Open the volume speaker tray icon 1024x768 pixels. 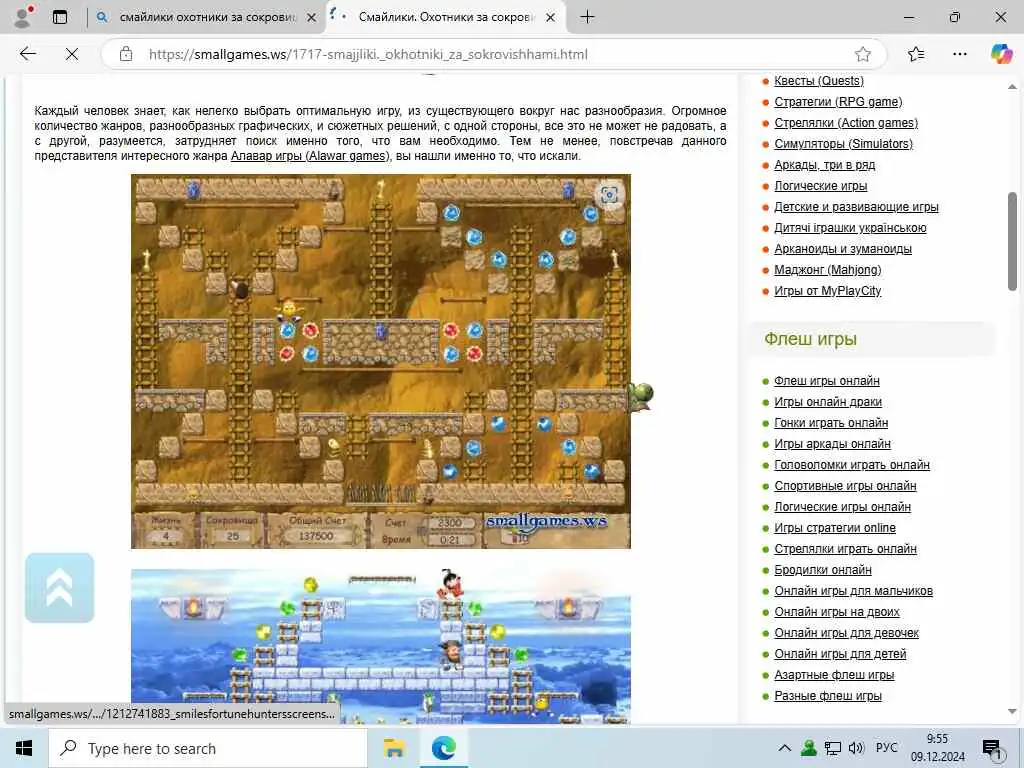[x=856, y=748]
